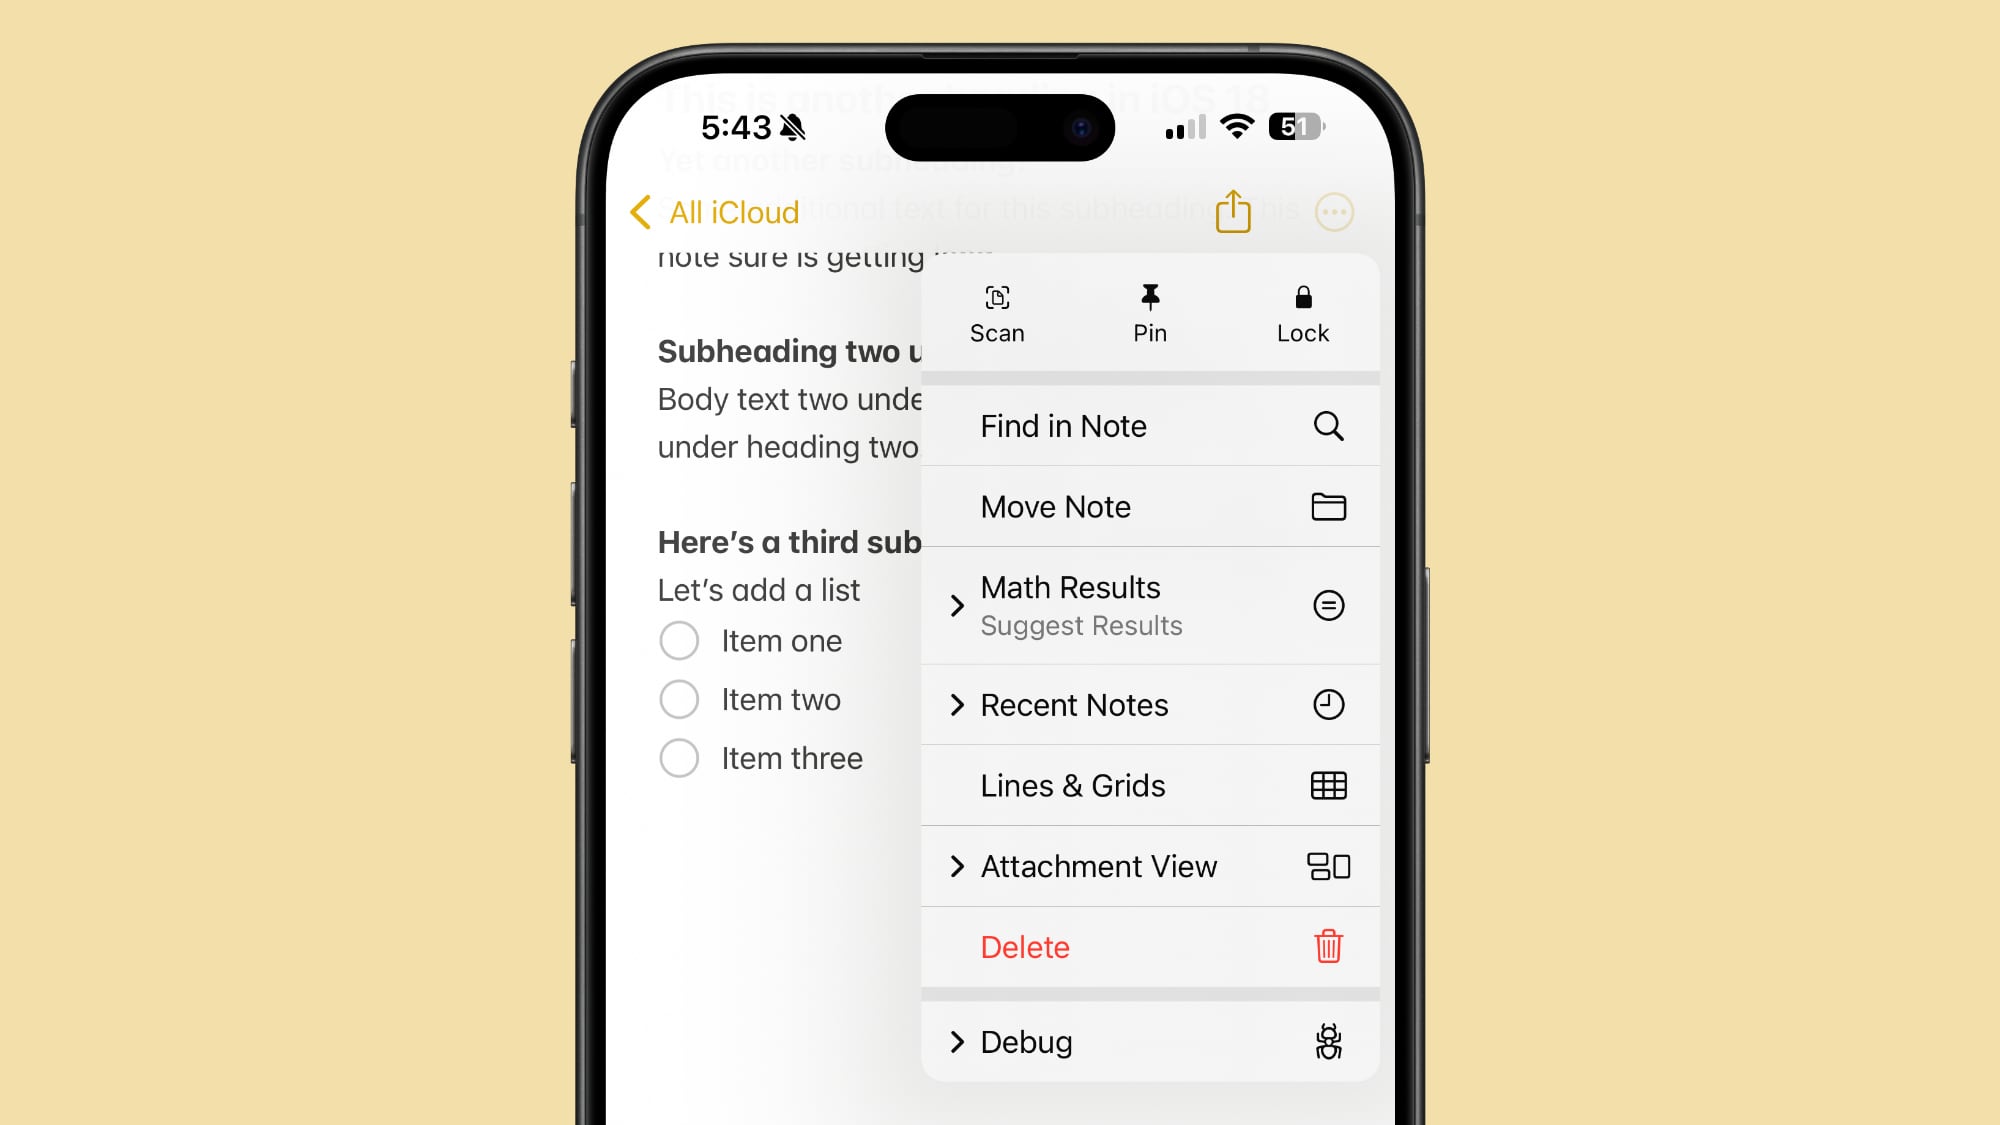Tap the Lines & Grids grid icon
The width and height of the screenshot is (2000, 1125).
click(1328, 786)
